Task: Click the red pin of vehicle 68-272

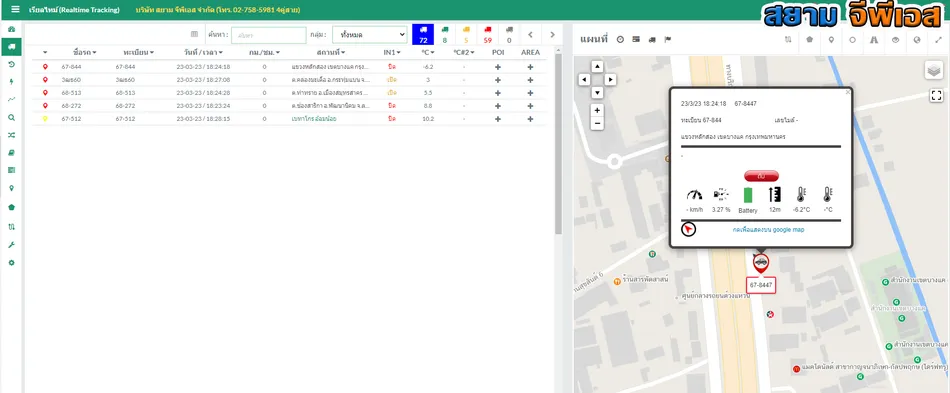Action: coord(45,105)
